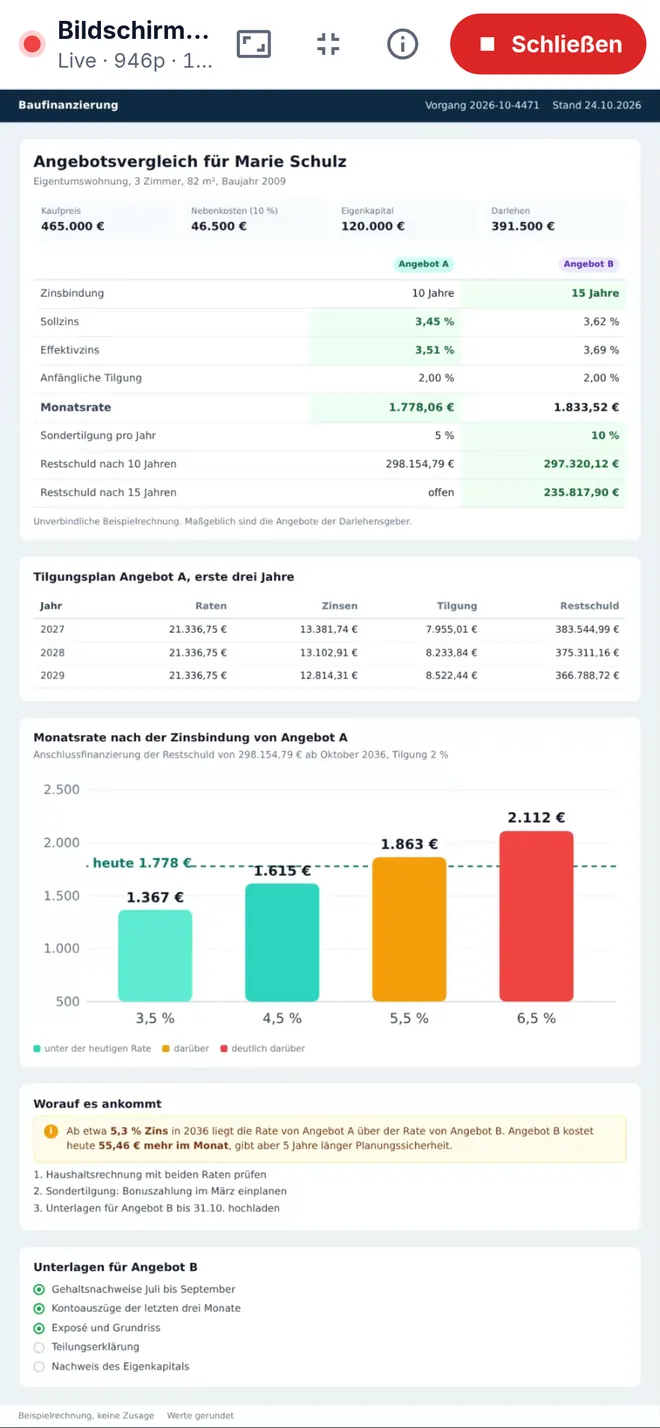Screen dimensions: 660x1428
Task: Click the Nebenkosten value 46.500 €
Action: [x=219, y=226]
